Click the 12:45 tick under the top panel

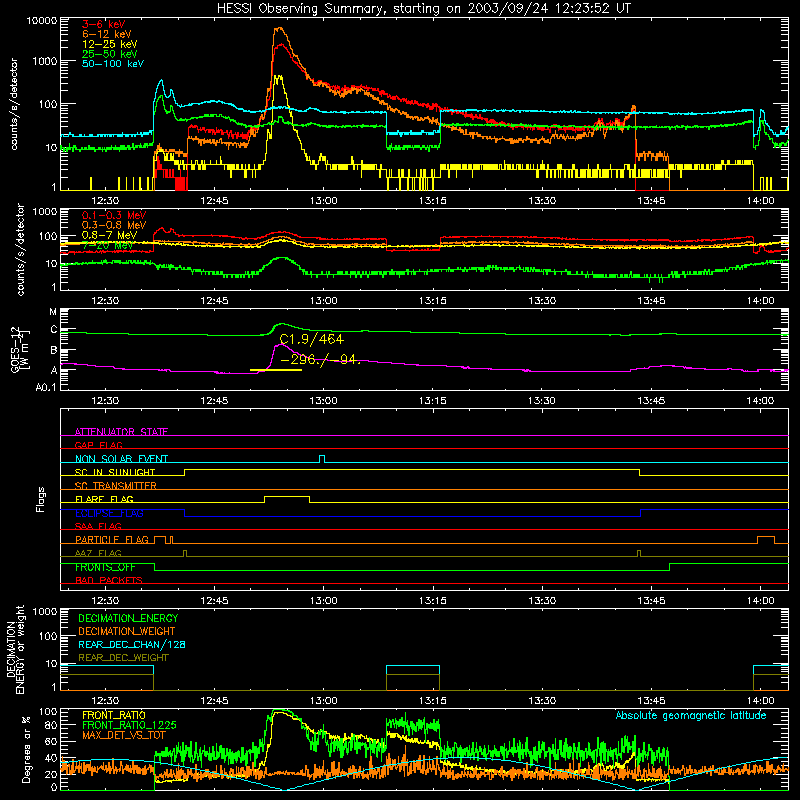click(214, 201)
